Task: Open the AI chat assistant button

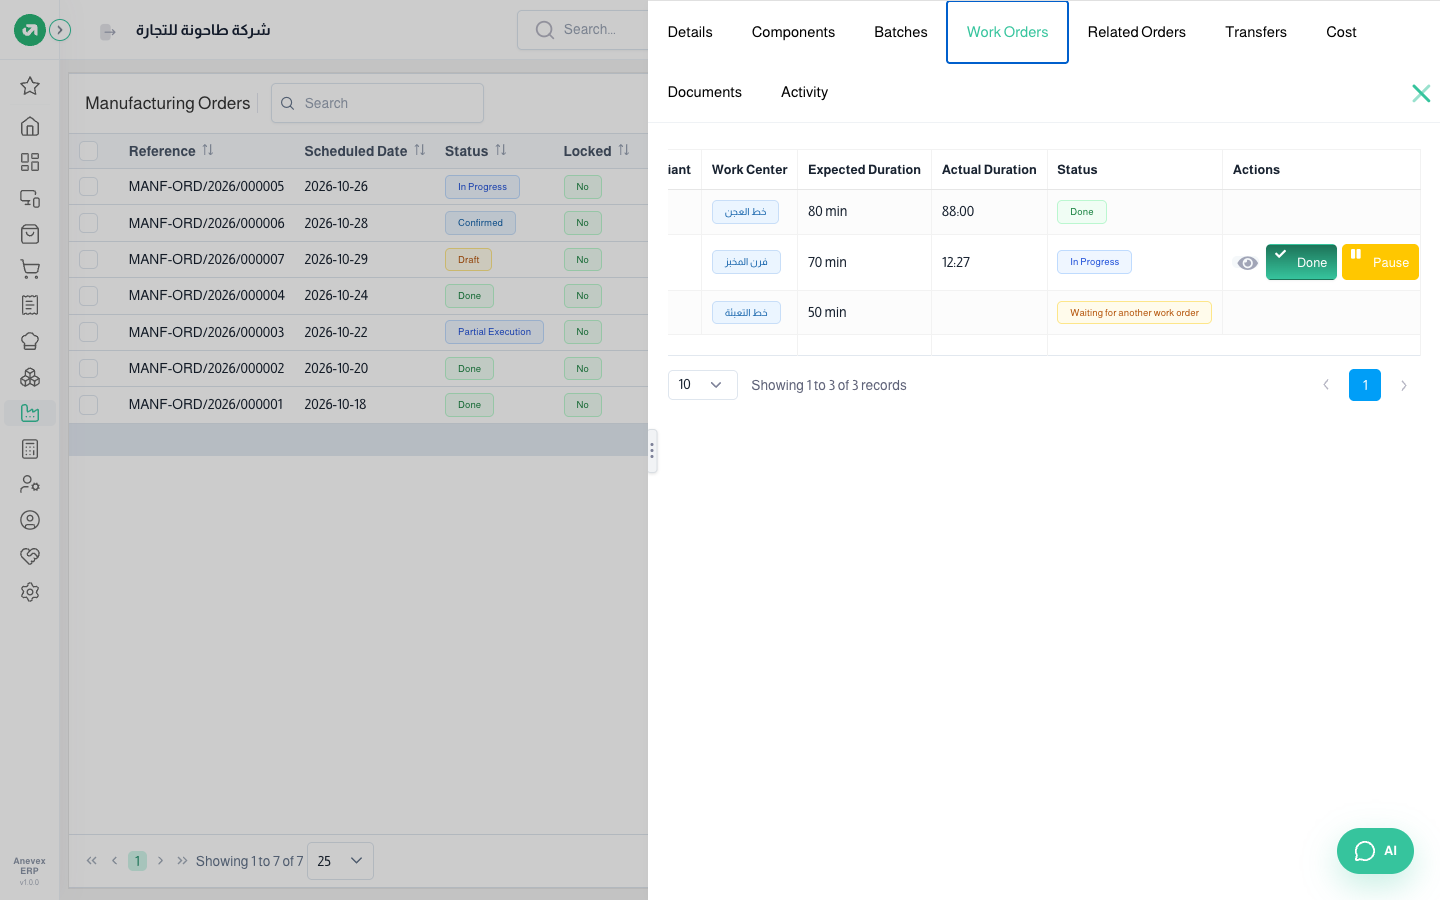Action: click(1375, 851)
